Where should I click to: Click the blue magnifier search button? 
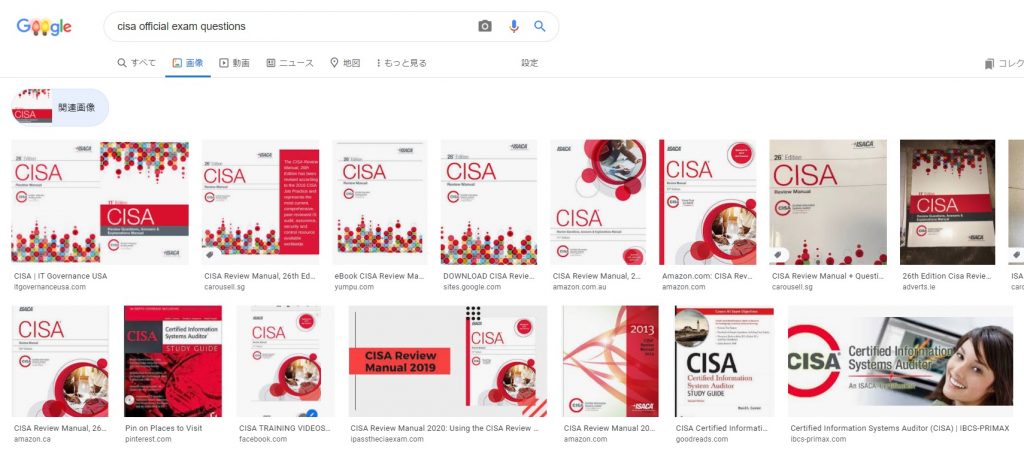click(539, 26)
